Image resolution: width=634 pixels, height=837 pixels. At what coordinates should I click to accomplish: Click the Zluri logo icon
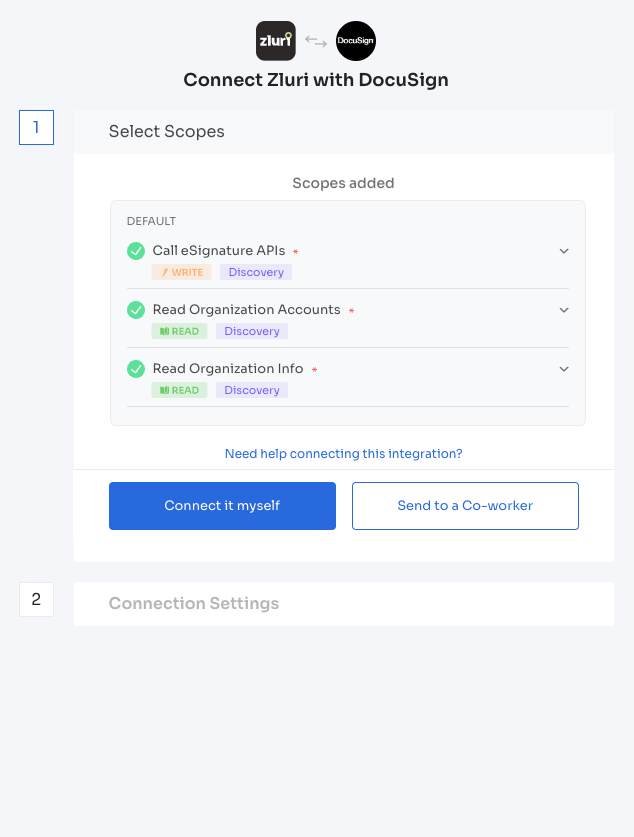point(275,41)
